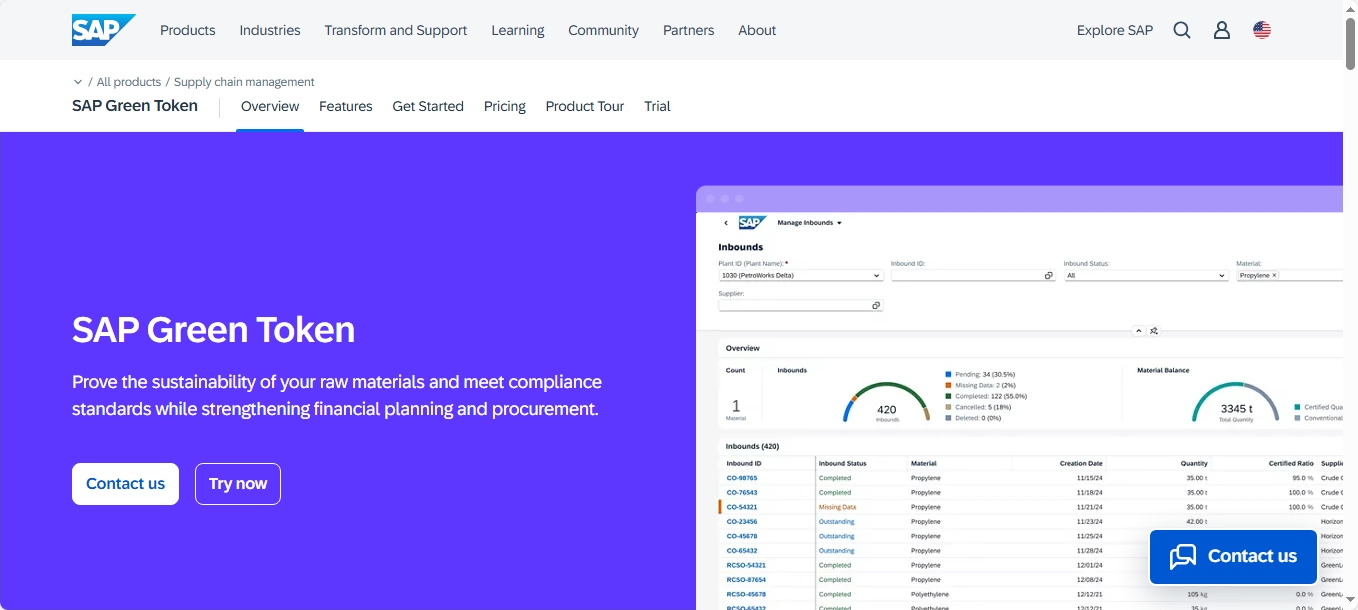Screen dimensions: 1358x610
Task: Open the Trial tab
Action: point(657,106)
